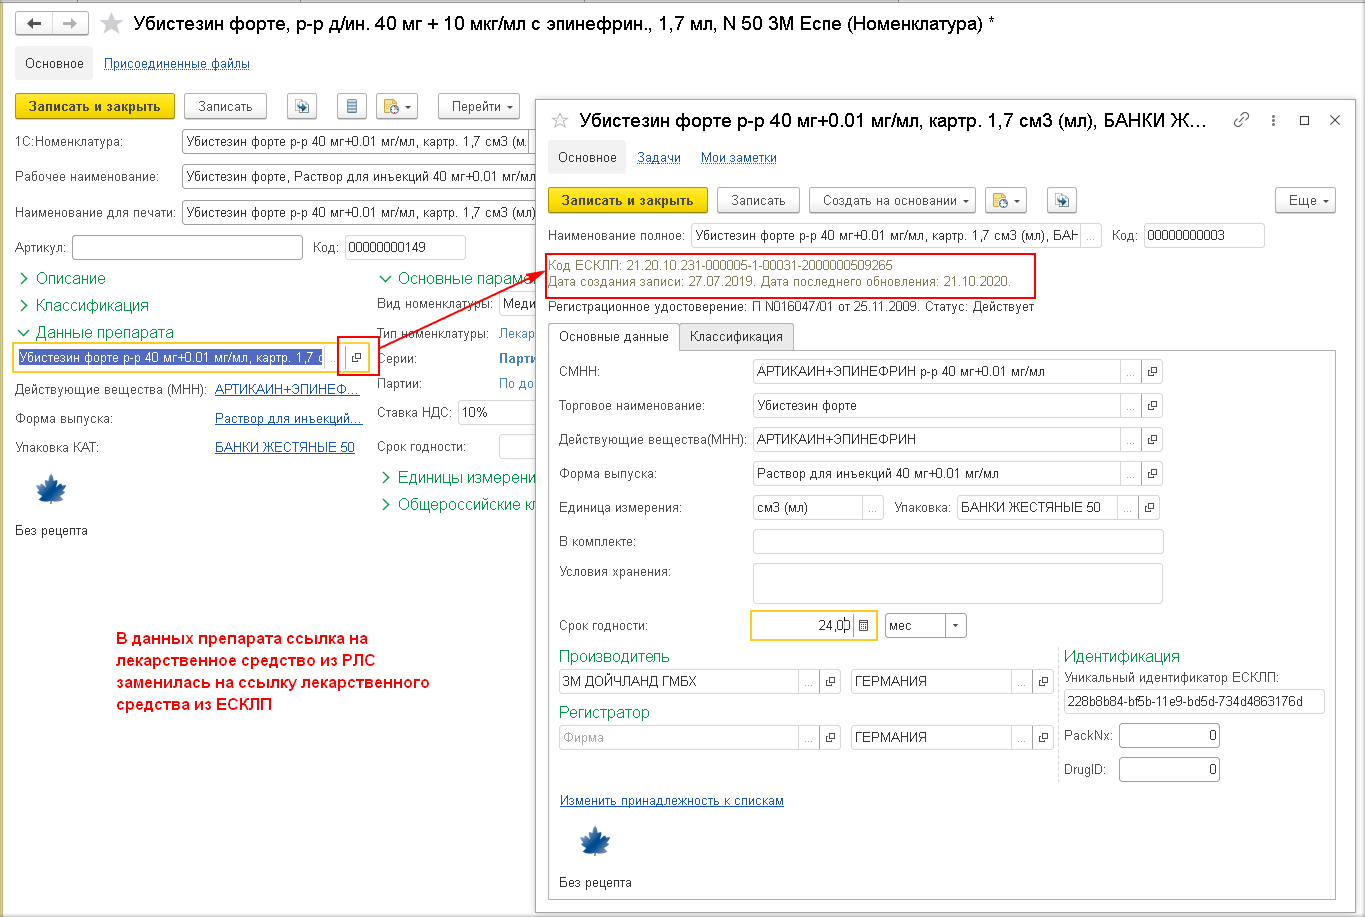Choose Единица измерения via ellipsis button
This screenshot has width=1365, height=917.
(873, 507)
